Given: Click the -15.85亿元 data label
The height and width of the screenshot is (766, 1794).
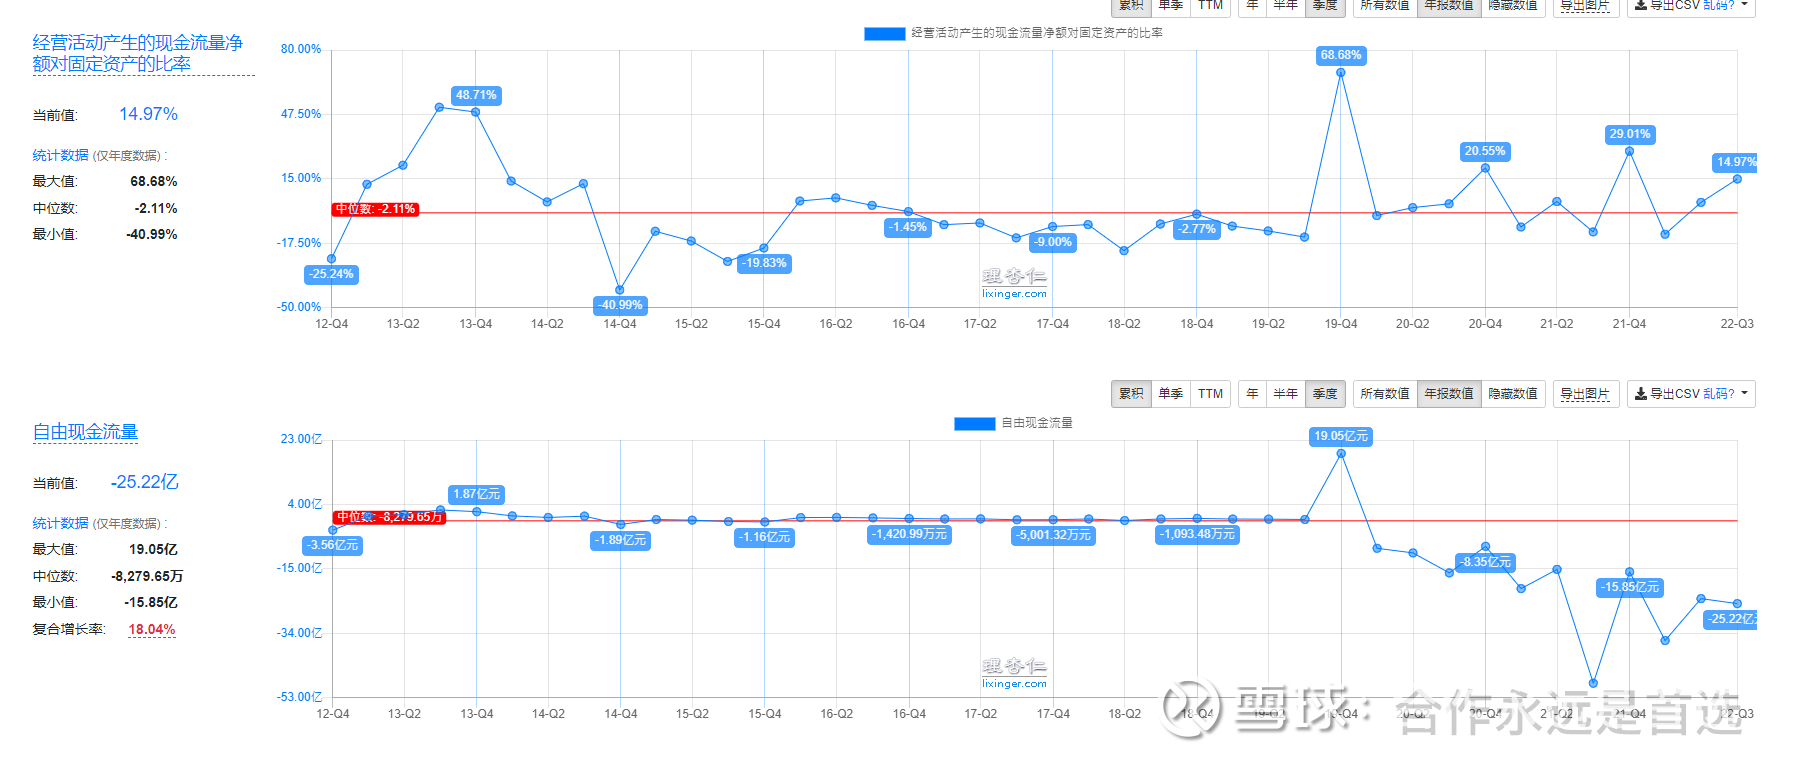Looking at the screenshot, I should tap(1630, 587).
